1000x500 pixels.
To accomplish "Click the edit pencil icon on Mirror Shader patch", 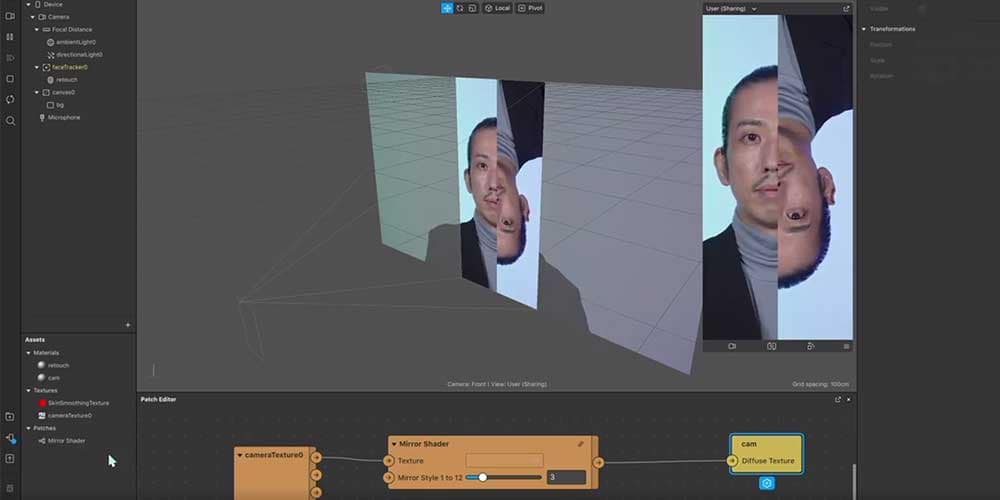I will click(581, 444).
